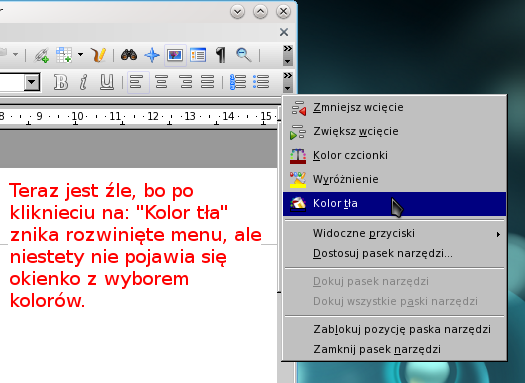Open the Navigator star icon
Screen dimensions: 525x383
pyautogui.click(x=152, y=55)
